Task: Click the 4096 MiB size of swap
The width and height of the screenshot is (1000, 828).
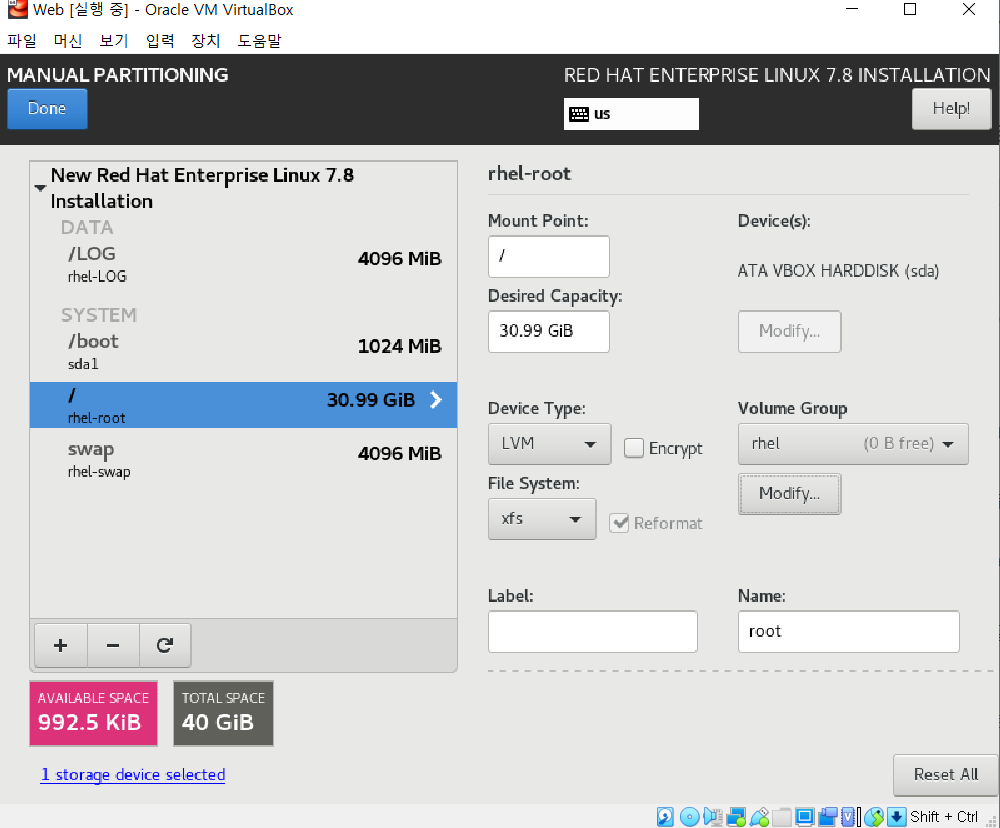Action: (399, 454)
